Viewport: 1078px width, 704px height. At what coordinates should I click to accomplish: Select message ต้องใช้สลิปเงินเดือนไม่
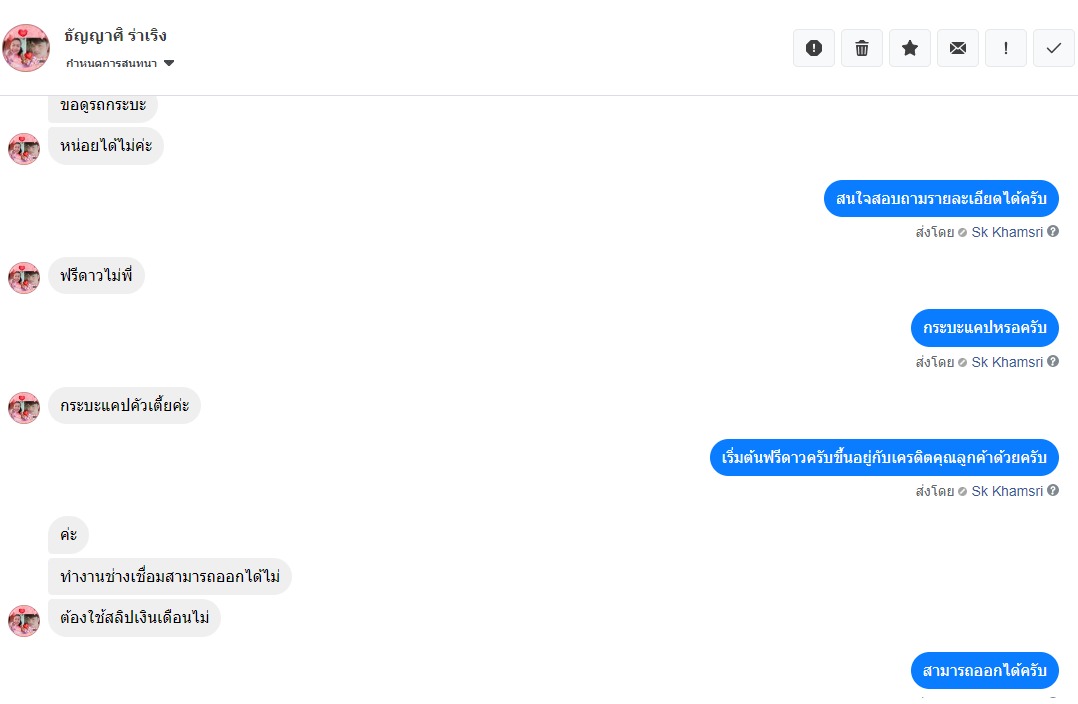[134, 618]
